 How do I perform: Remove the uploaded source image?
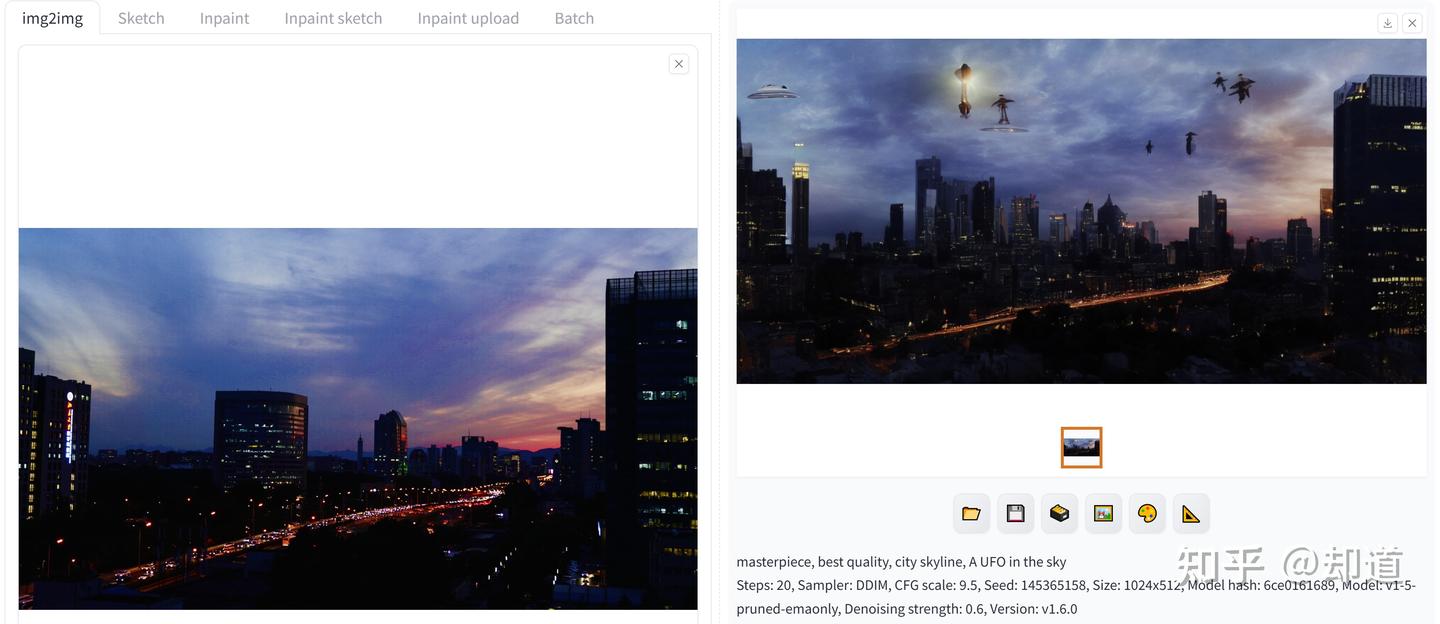[679, 64]
